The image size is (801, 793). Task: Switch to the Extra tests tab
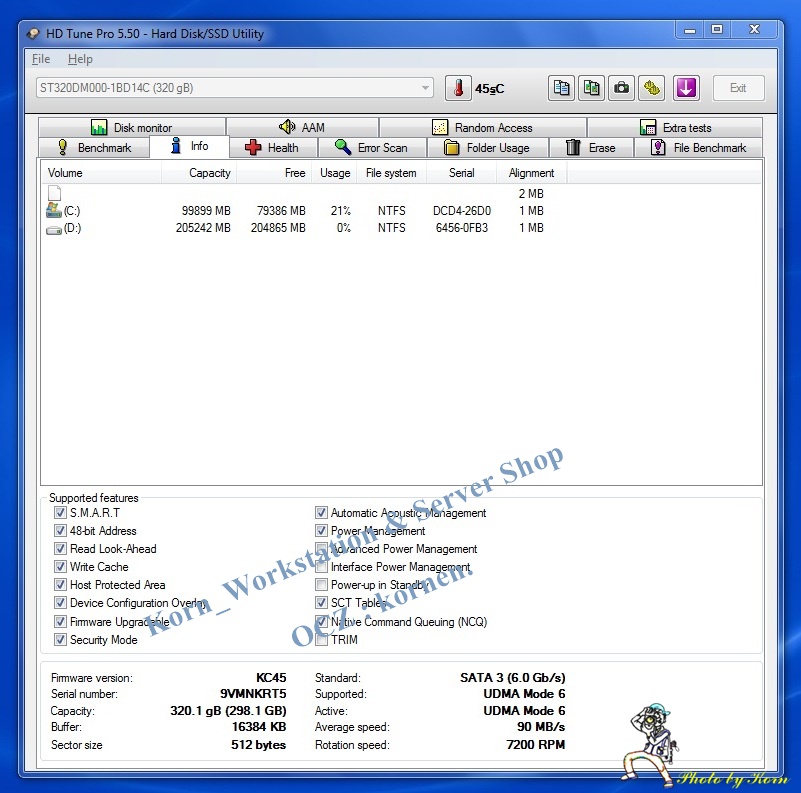pos(675,127)
